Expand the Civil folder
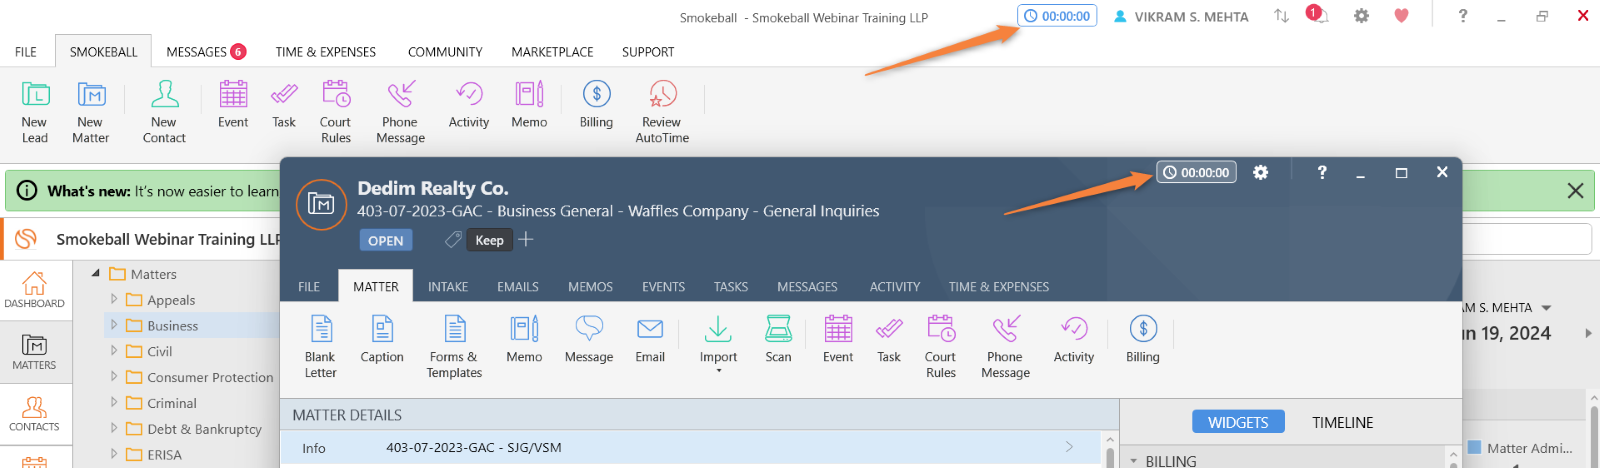The image size is (1600, 468). pyautogui.click(x=114, y=351)
